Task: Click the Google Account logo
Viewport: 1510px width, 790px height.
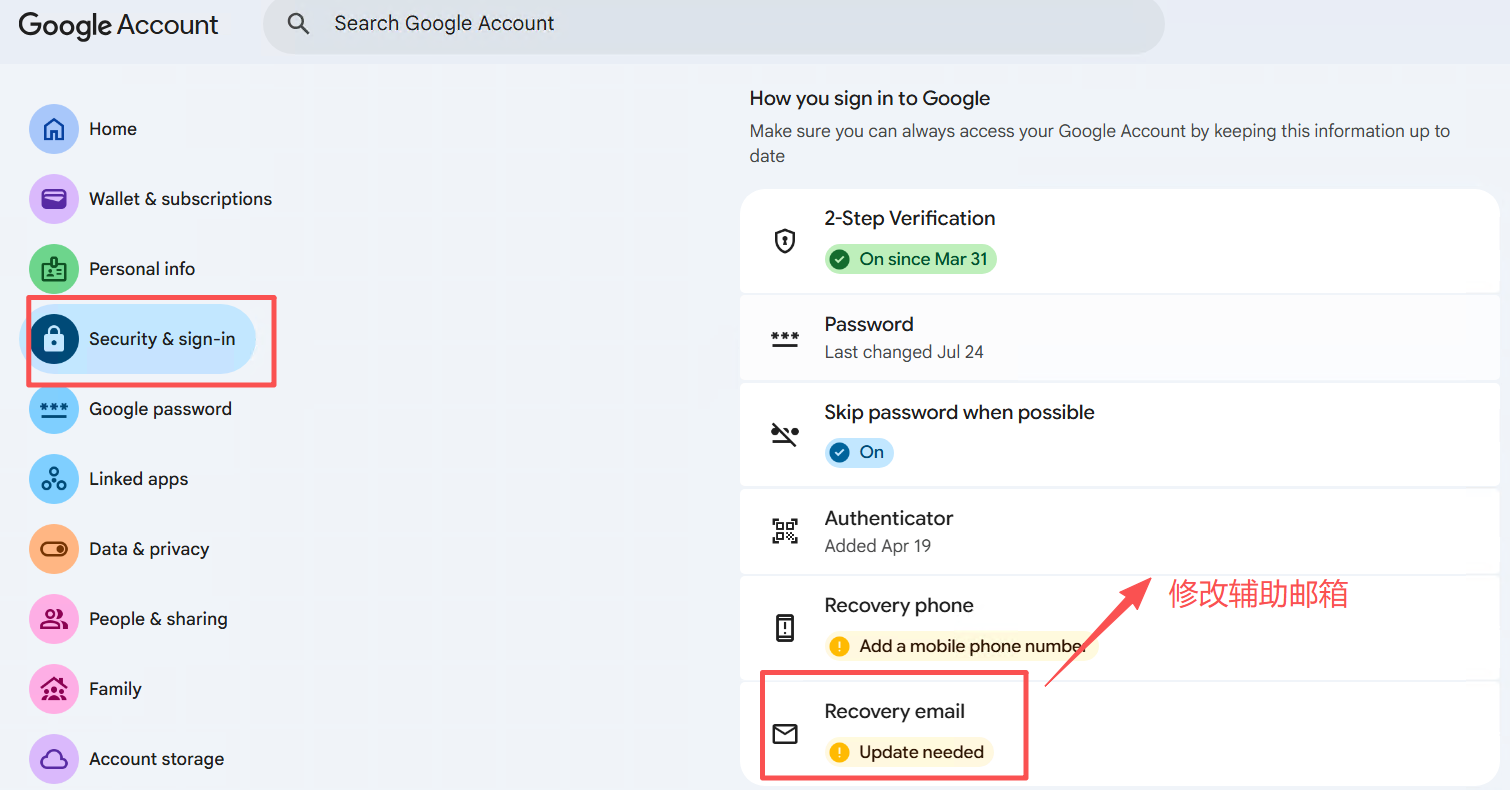Action: [118, 25]
